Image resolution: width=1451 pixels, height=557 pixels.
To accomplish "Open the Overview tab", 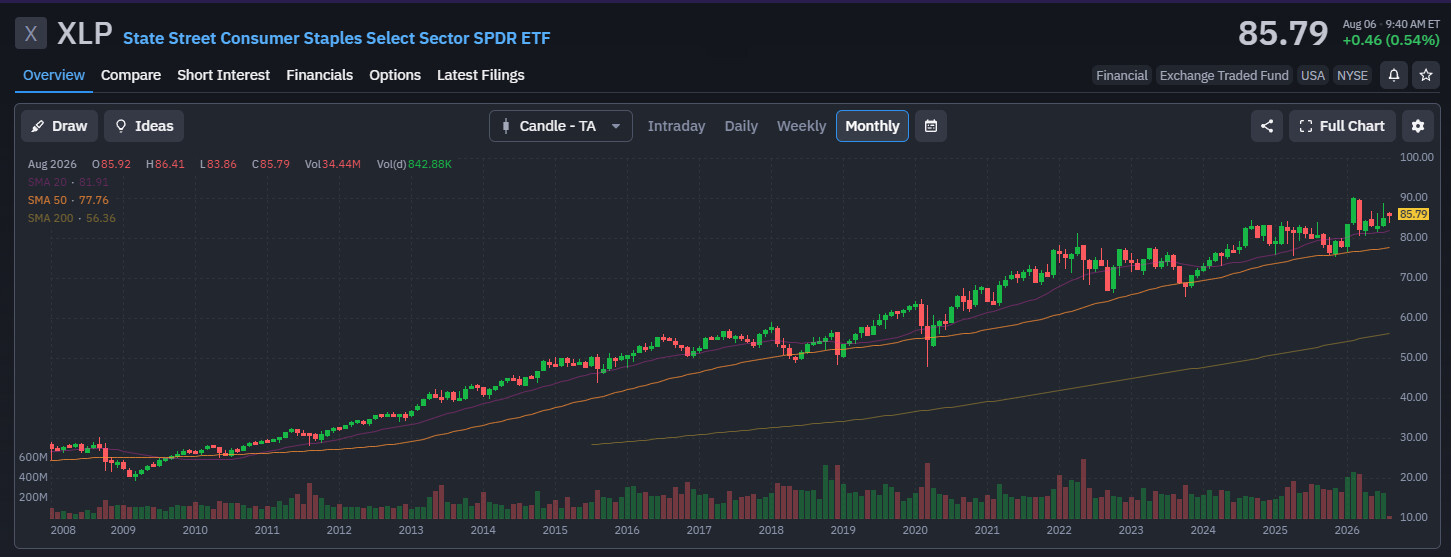I will coord(54,75).
